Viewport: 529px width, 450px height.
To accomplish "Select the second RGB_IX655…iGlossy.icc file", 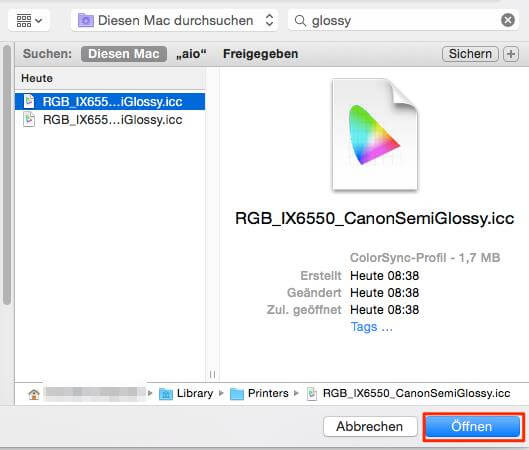I will tap(110, 120).
